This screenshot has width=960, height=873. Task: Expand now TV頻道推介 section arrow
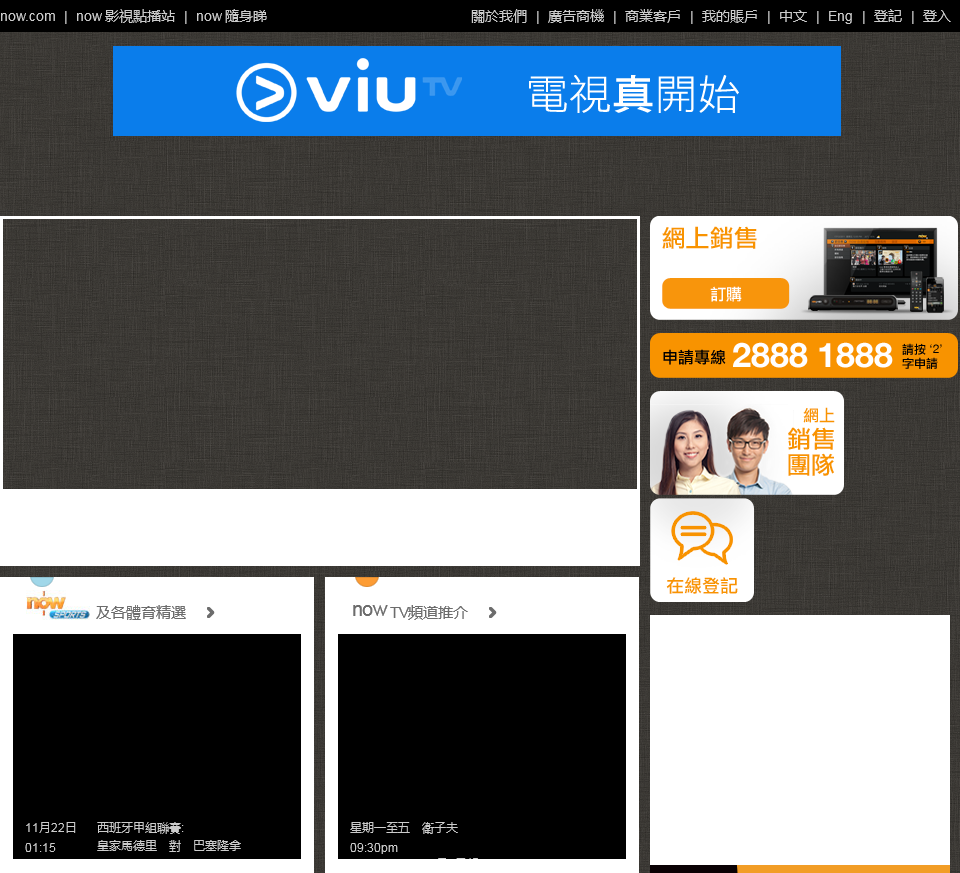click(x=492, y=612)
